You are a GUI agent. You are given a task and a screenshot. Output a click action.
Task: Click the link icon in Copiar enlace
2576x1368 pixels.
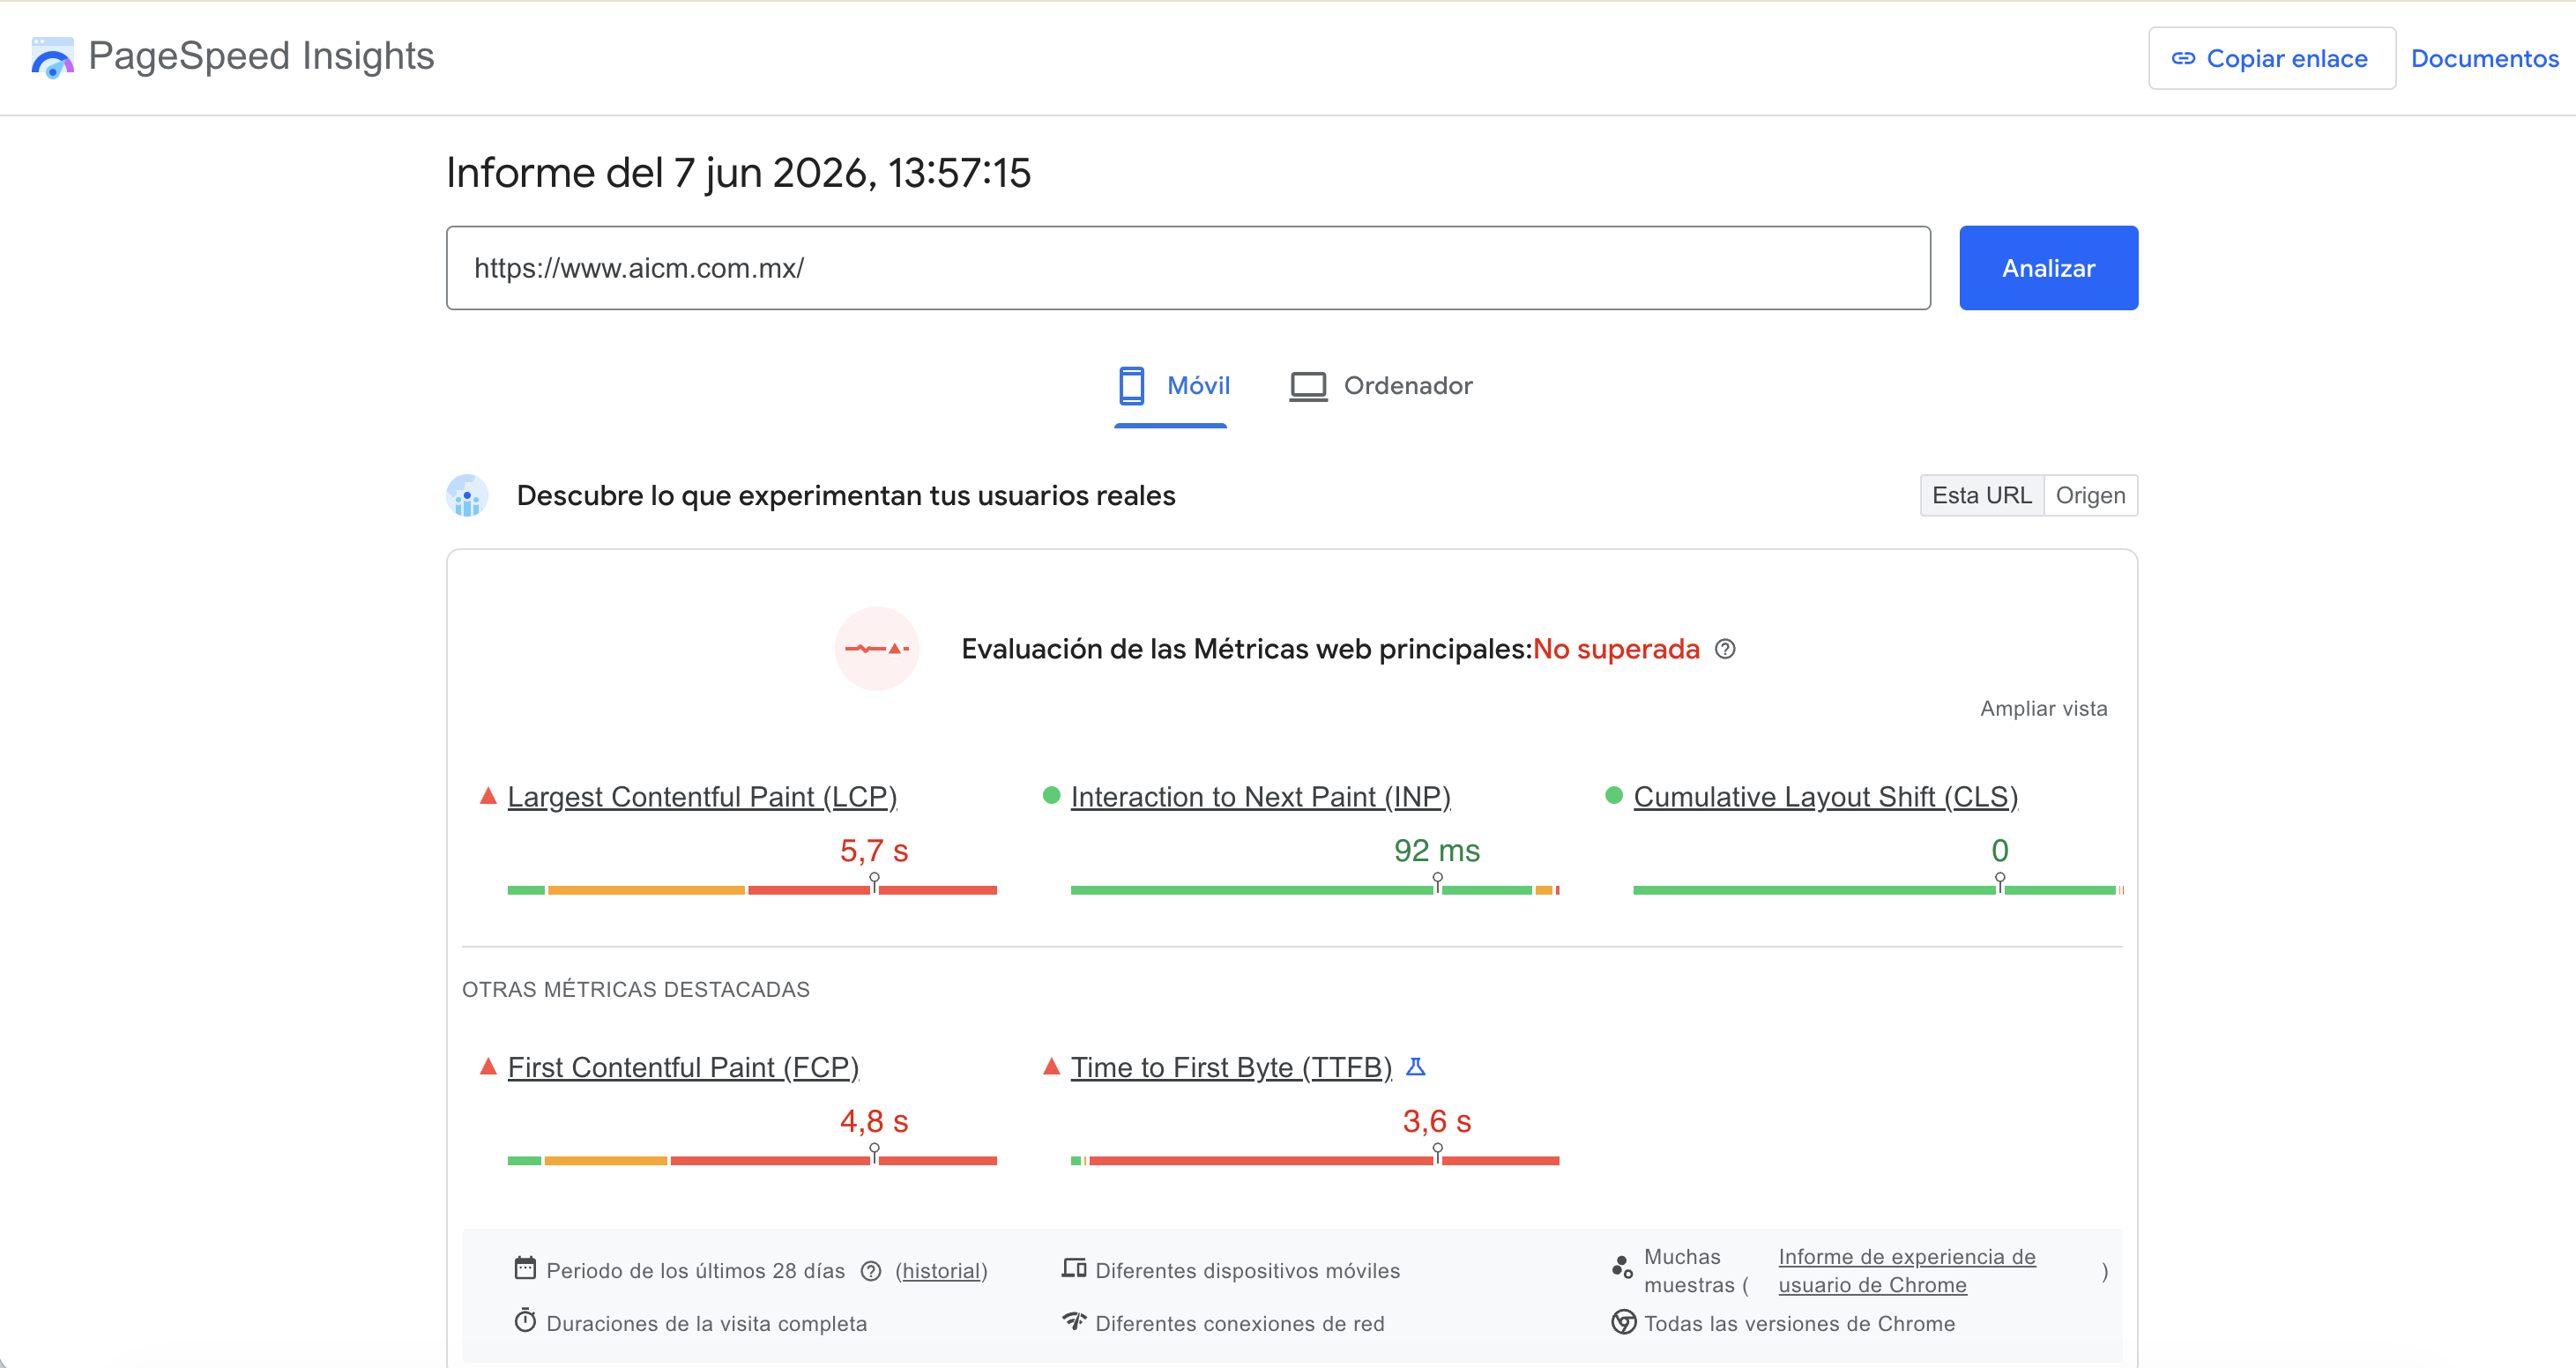pyautogui.click(x=2183, y=59)
